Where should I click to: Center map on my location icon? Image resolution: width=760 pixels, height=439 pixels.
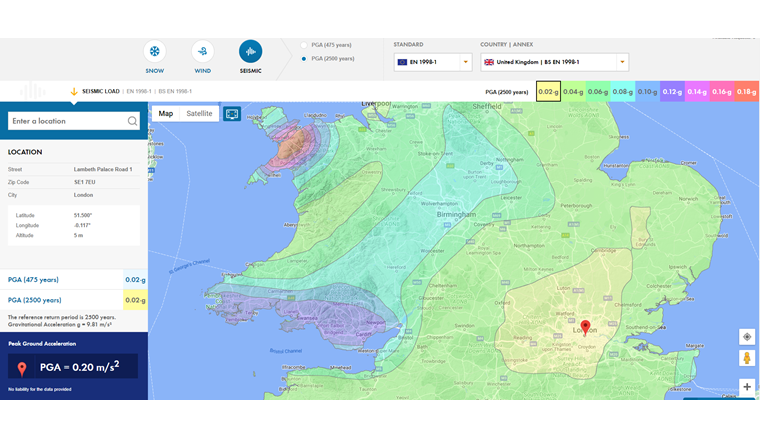(x=747, y=337)
